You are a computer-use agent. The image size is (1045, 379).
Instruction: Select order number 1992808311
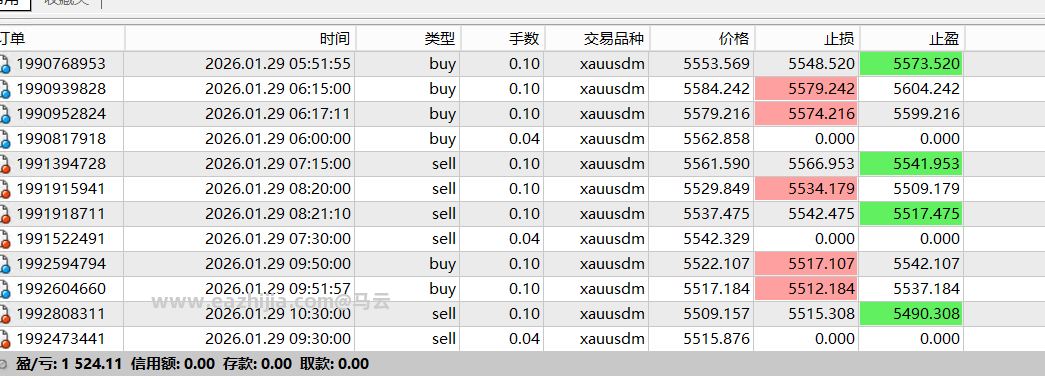tap(61, 314)
